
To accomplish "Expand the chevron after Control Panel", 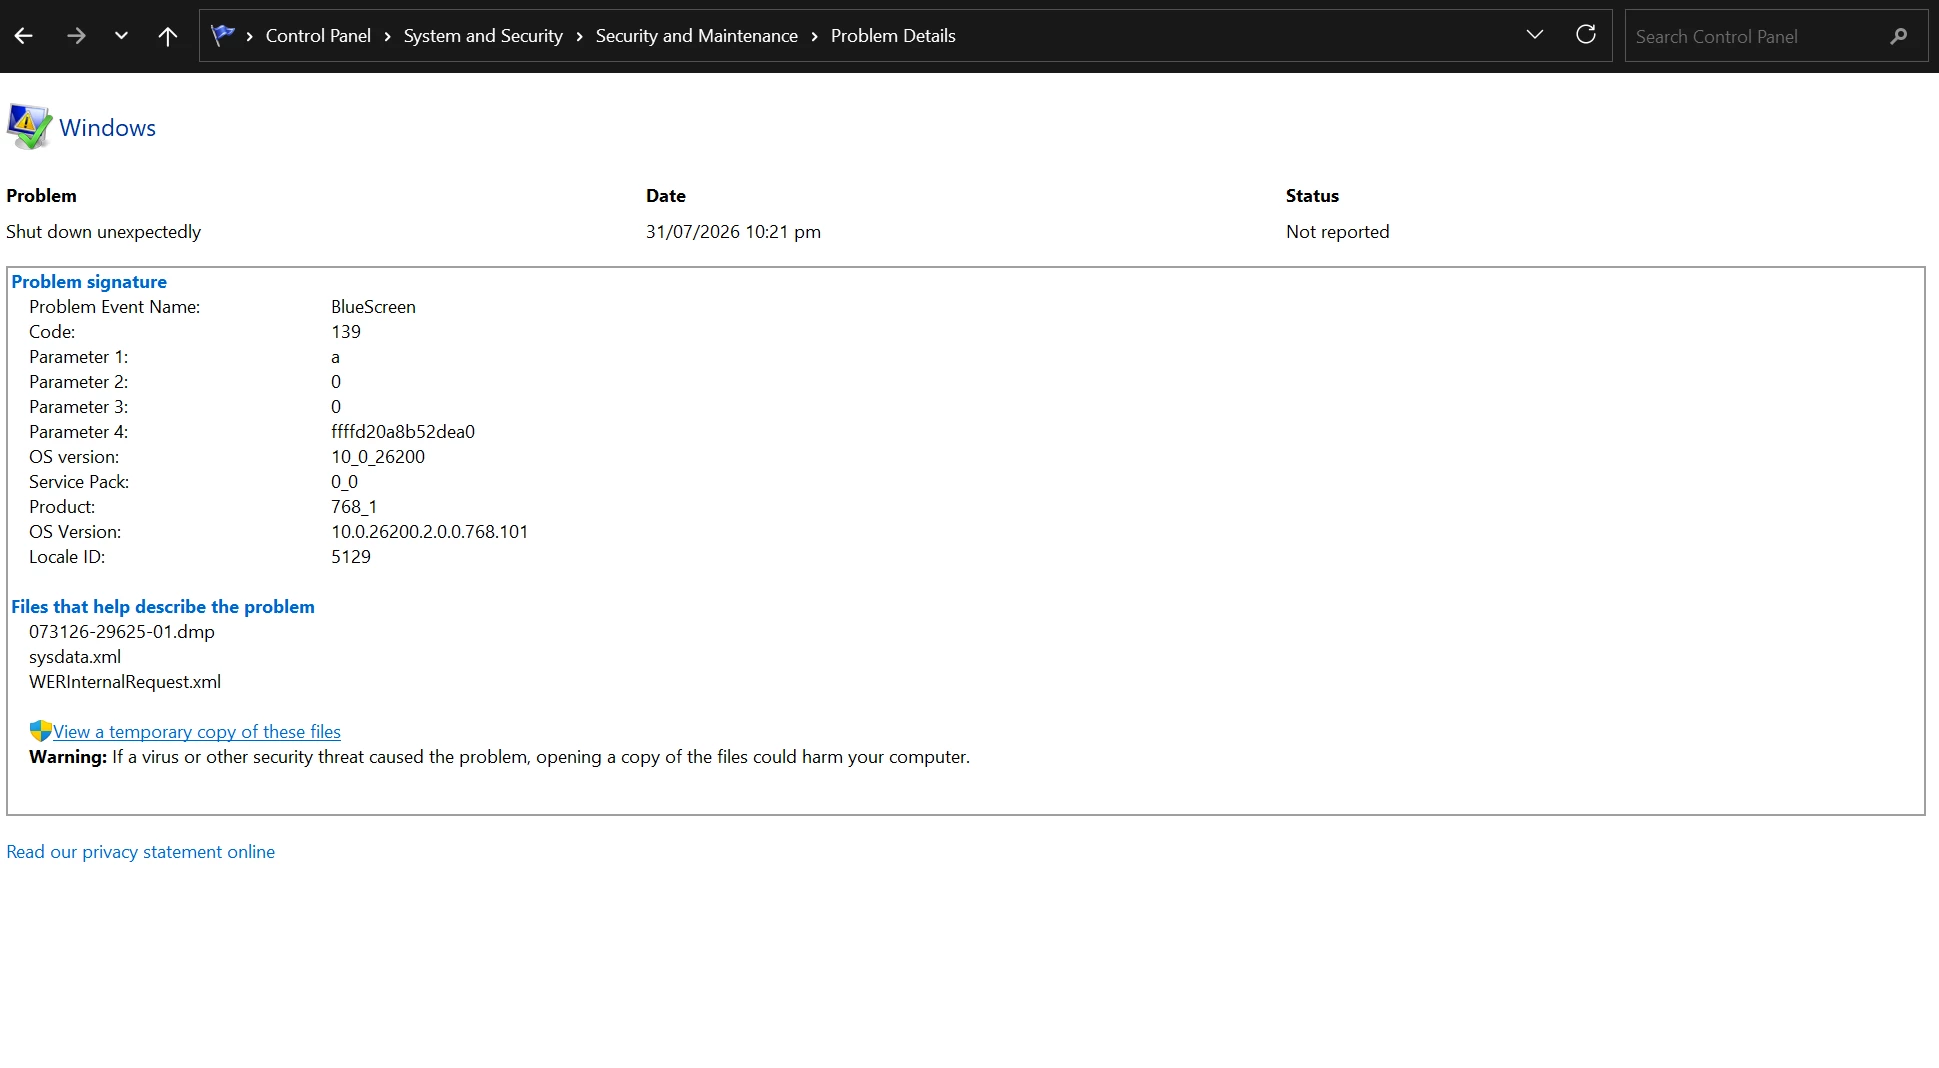I will coord(387,36).
